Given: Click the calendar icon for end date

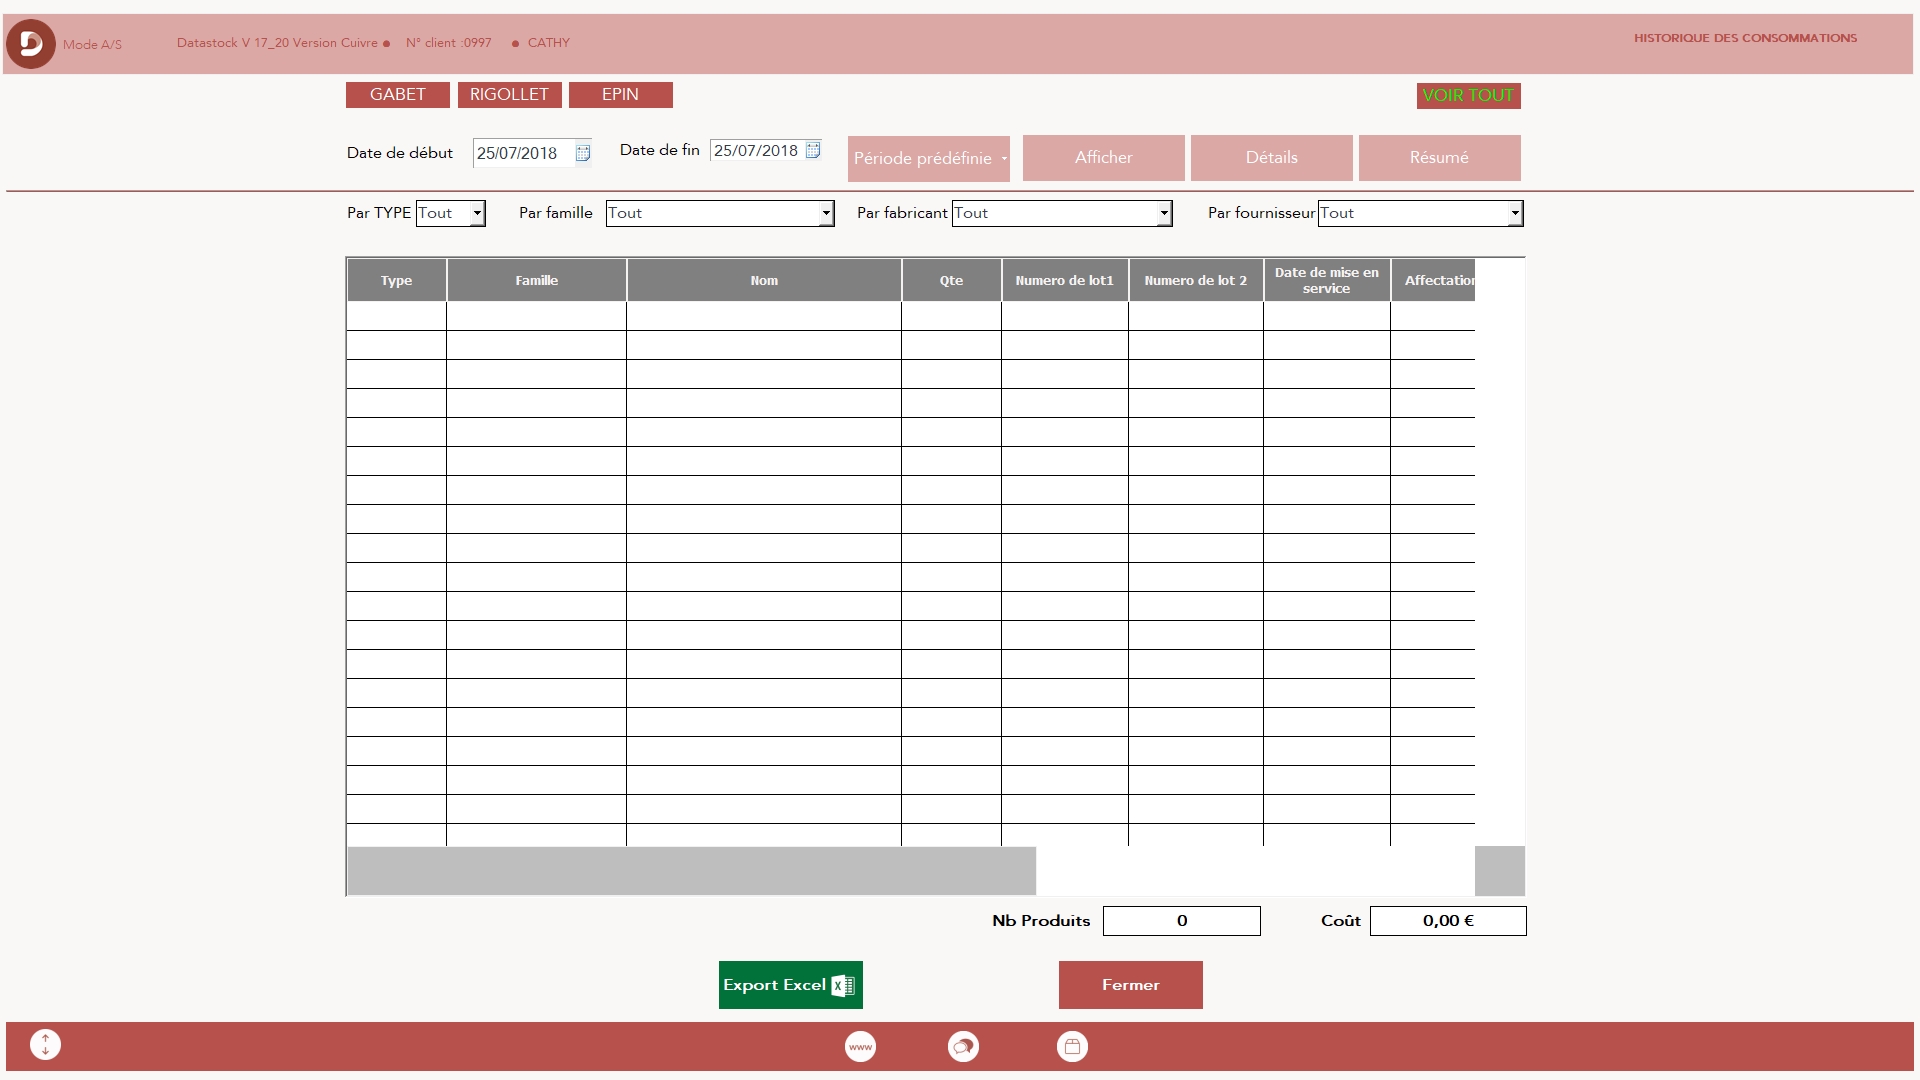Looking at the screenshot, I should (x=814, y=149).
